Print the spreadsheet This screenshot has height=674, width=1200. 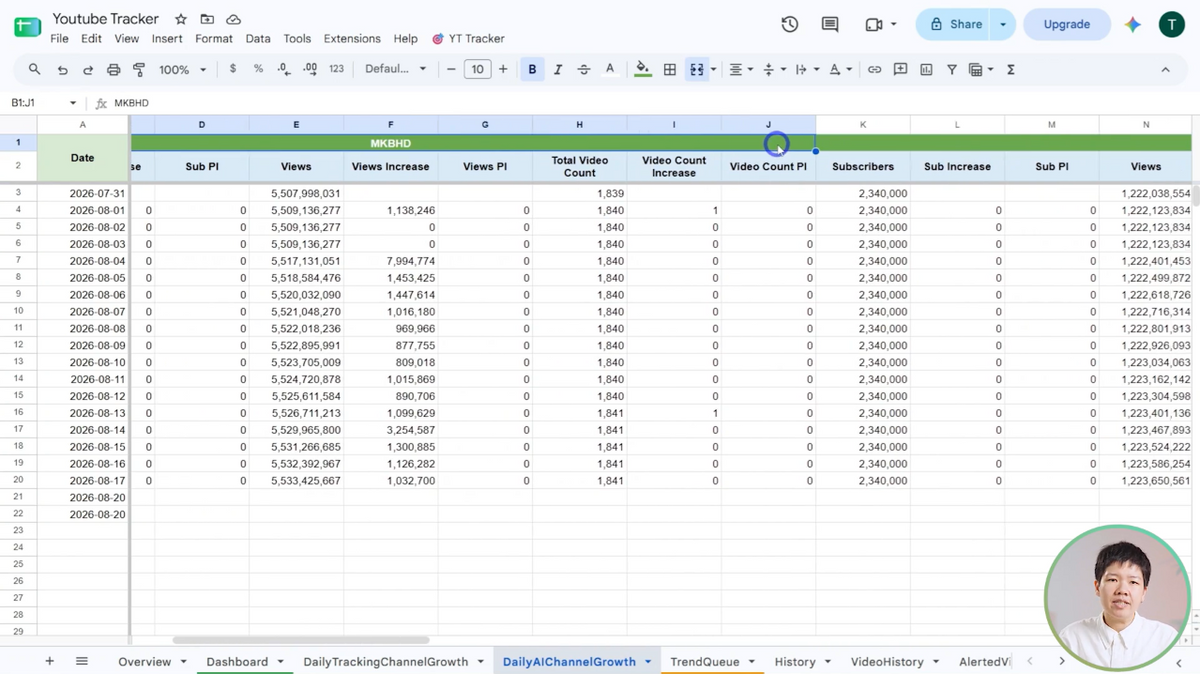113,70
